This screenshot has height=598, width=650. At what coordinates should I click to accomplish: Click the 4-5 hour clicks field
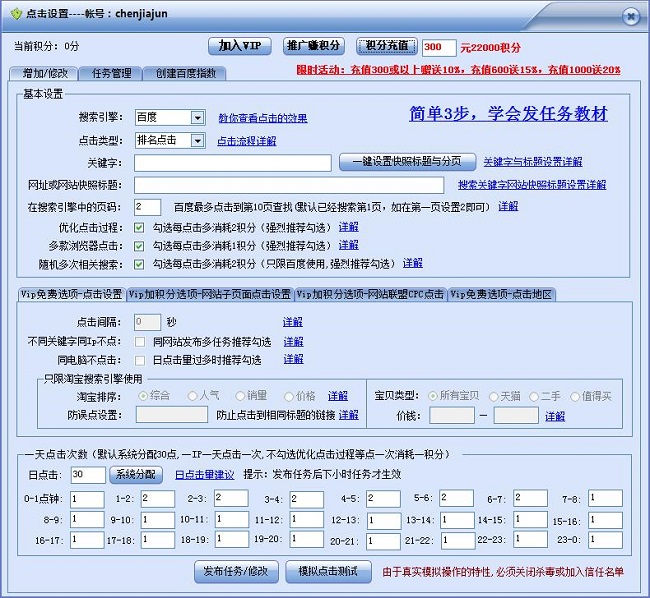[x=383, y=499]
